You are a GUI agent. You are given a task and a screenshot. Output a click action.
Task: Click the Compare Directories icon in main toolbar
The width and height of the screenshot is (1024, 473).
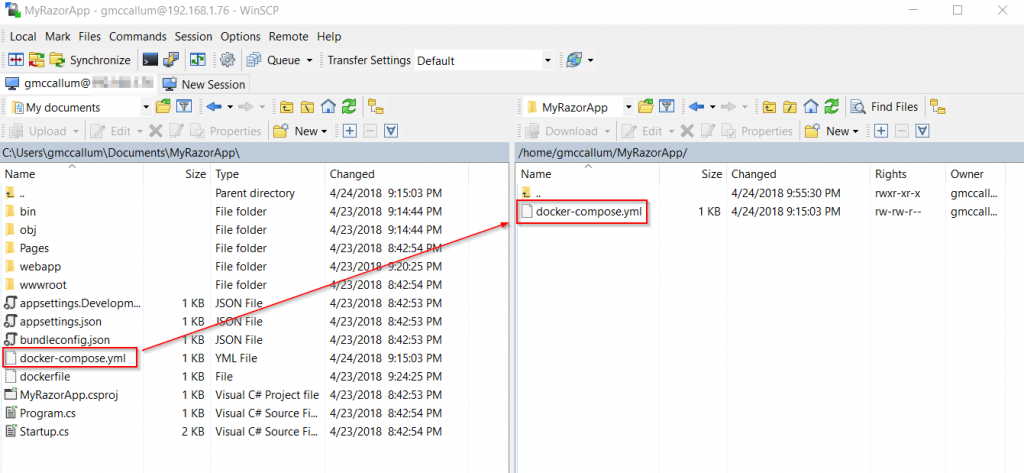point(16,60)
